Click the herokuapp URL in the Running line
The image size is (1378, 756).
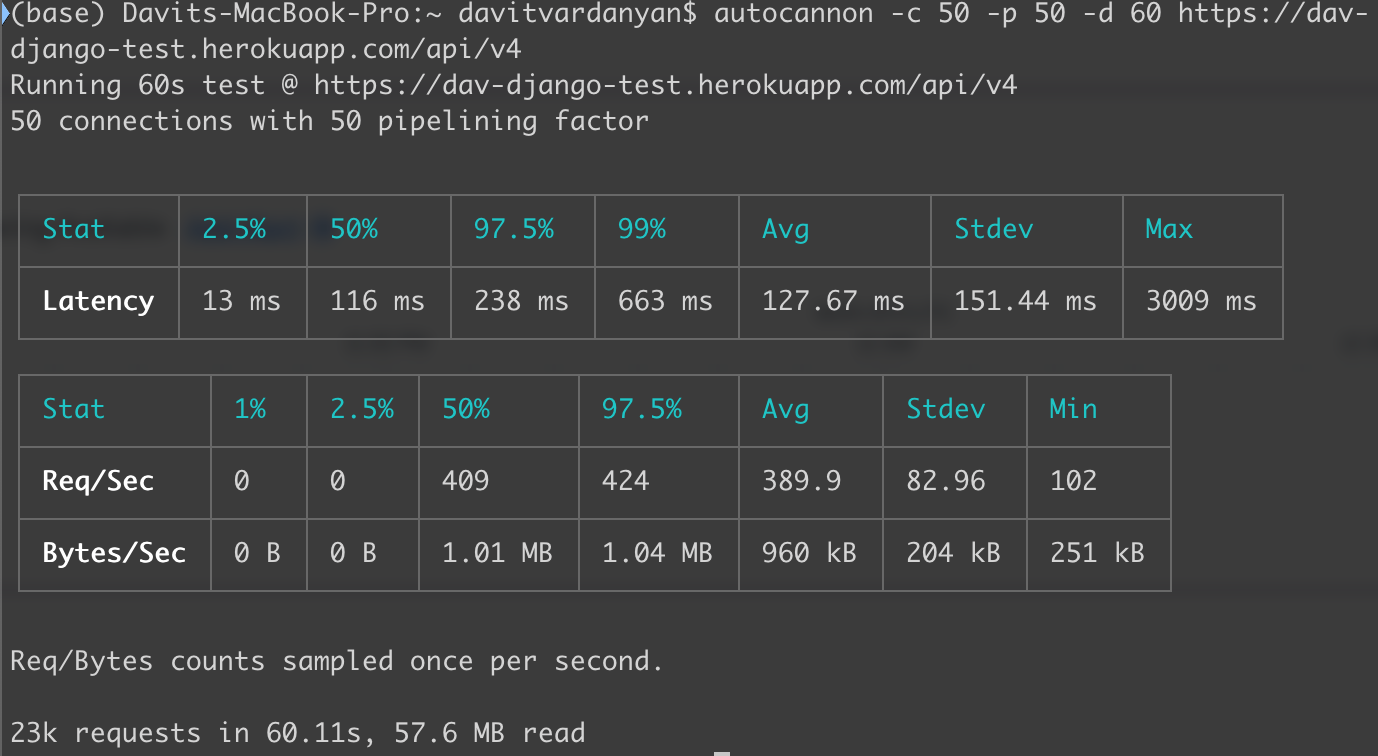(x=665, y=85)
